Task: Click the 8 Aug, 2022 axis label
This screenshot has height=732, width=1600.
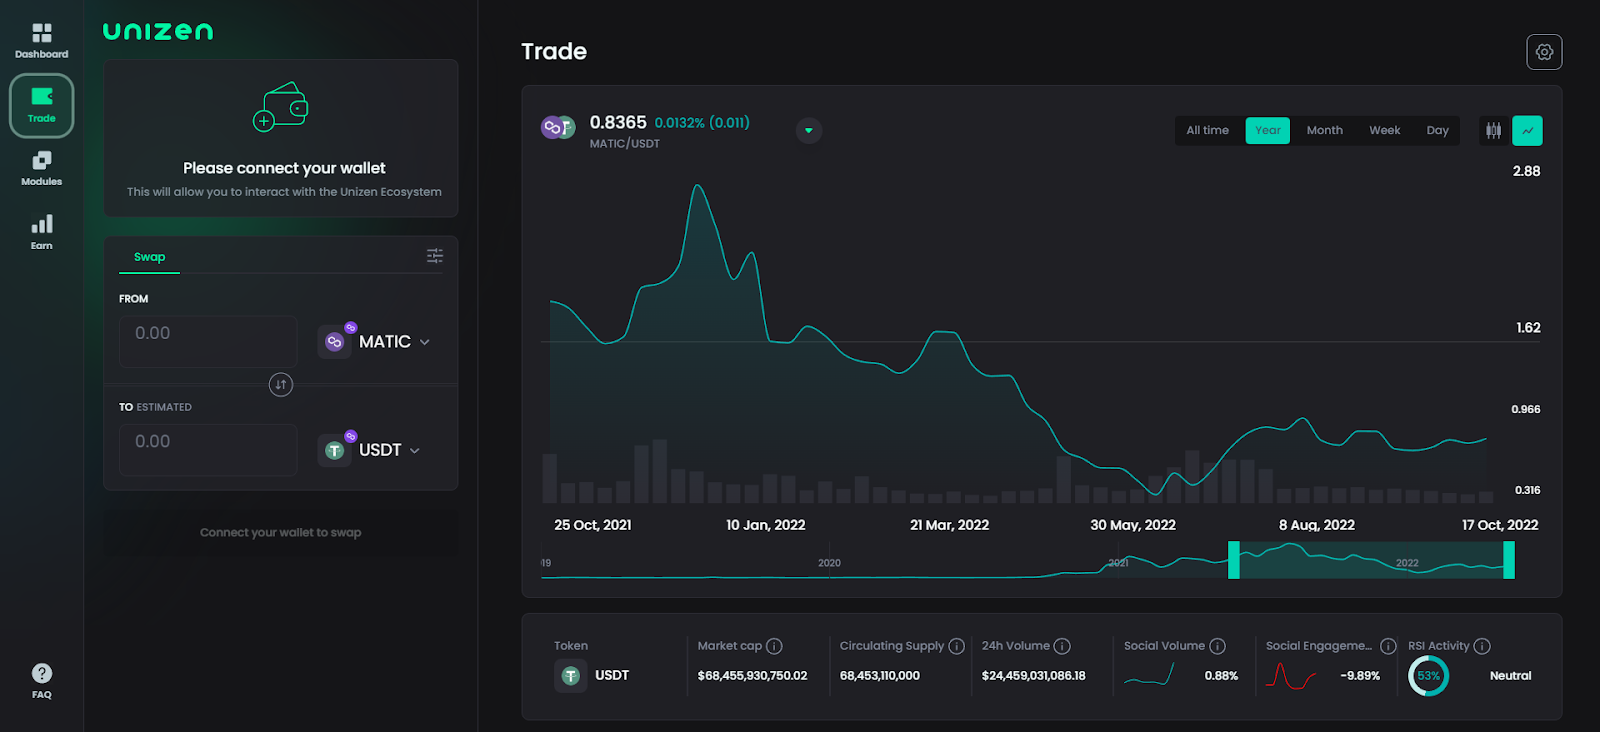Action: click(x=1317, y=525)
